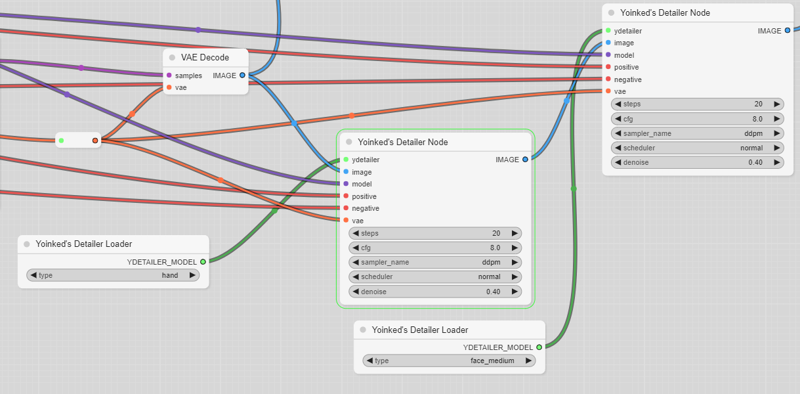
Task: Click the right arrow of top-right scheduler field
Action: (777, 148)
